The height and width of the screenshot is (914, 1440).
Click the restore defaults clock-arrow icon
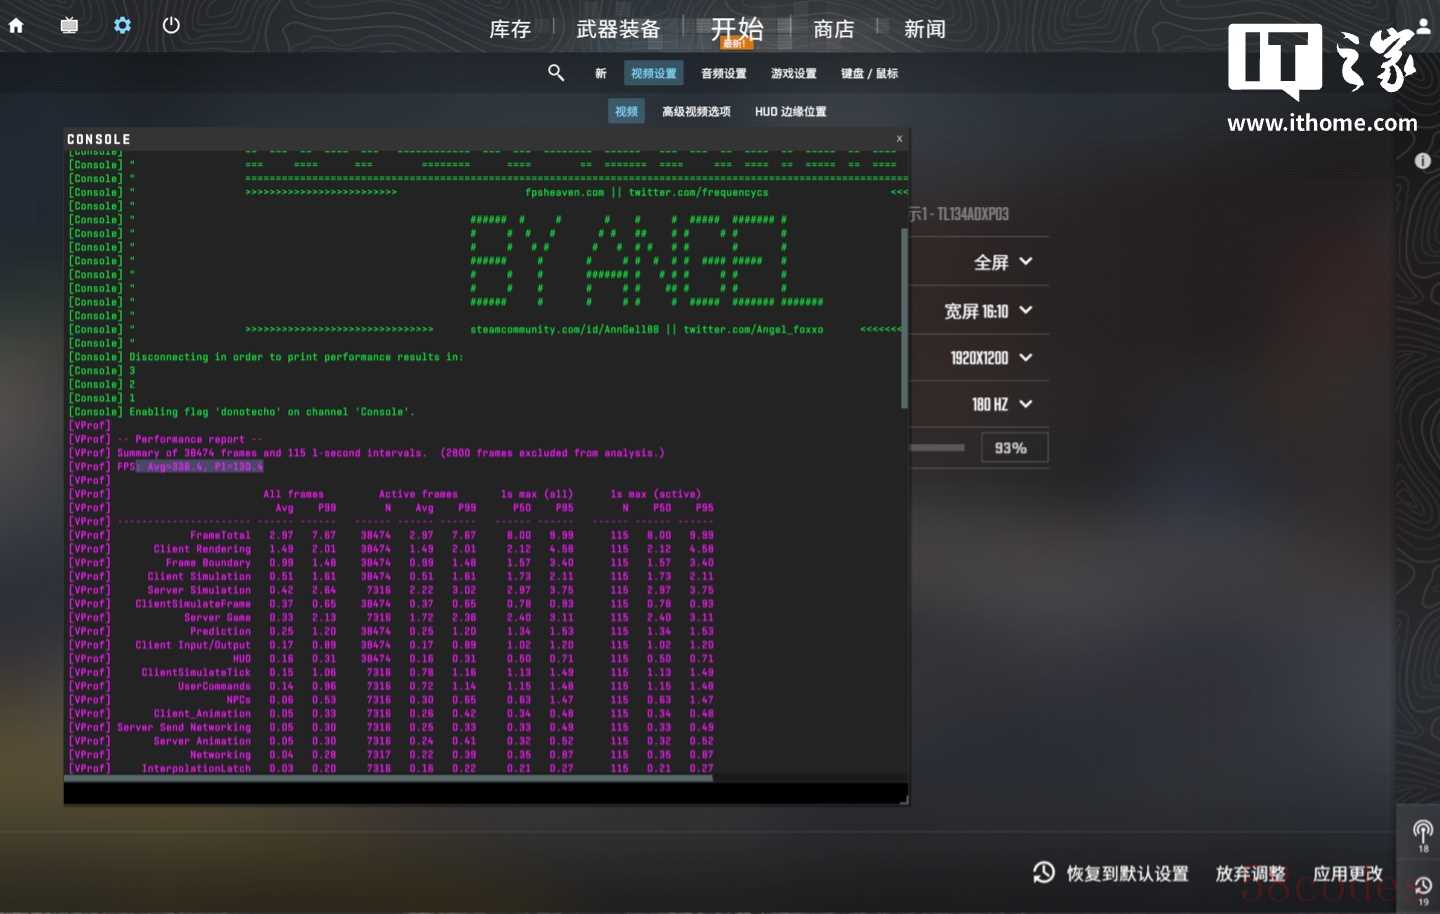pos(1044,873)
